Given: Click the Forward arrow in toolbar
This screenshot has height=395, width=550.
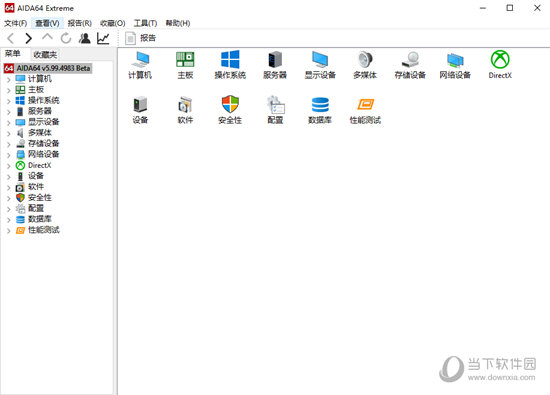Looking at the screenshot, I should pos(28,38).
